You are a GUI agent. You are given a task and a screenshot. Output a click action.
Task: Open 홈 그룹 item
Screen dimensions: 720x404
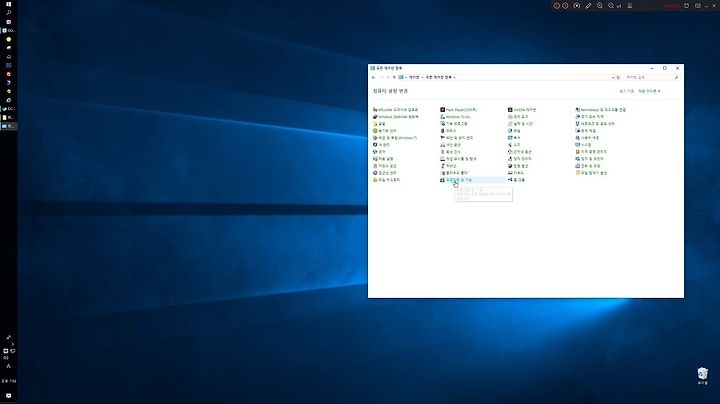coord(516,180)
